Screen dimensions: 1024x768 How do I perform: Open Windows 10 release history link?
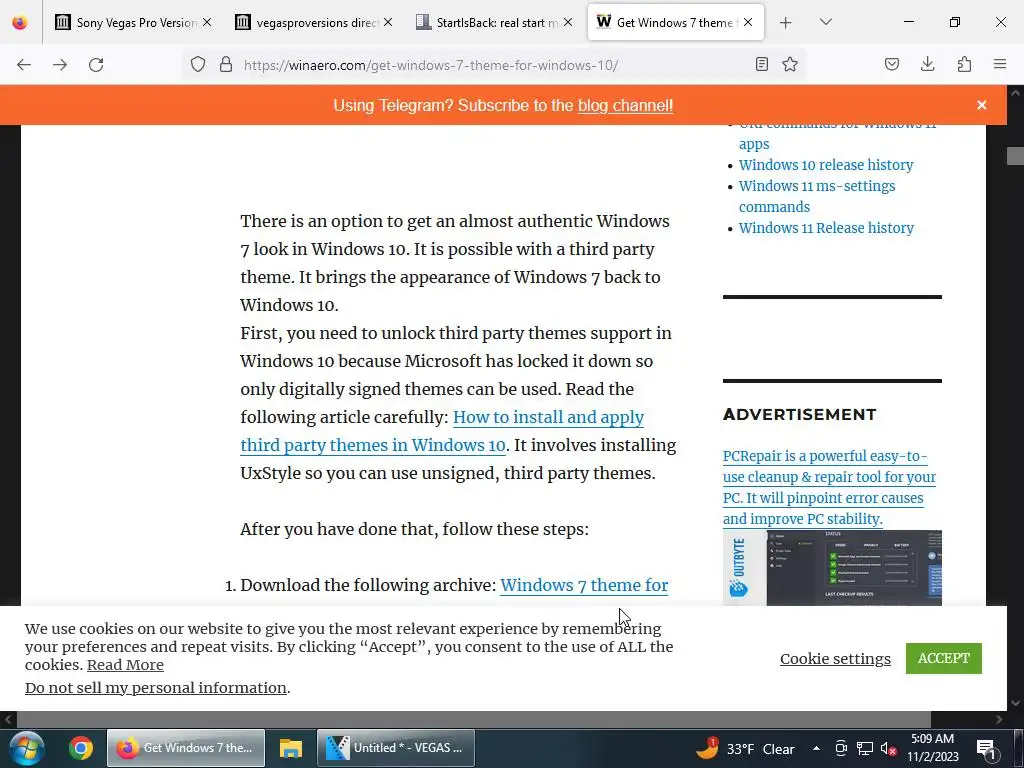click(825, 165)
